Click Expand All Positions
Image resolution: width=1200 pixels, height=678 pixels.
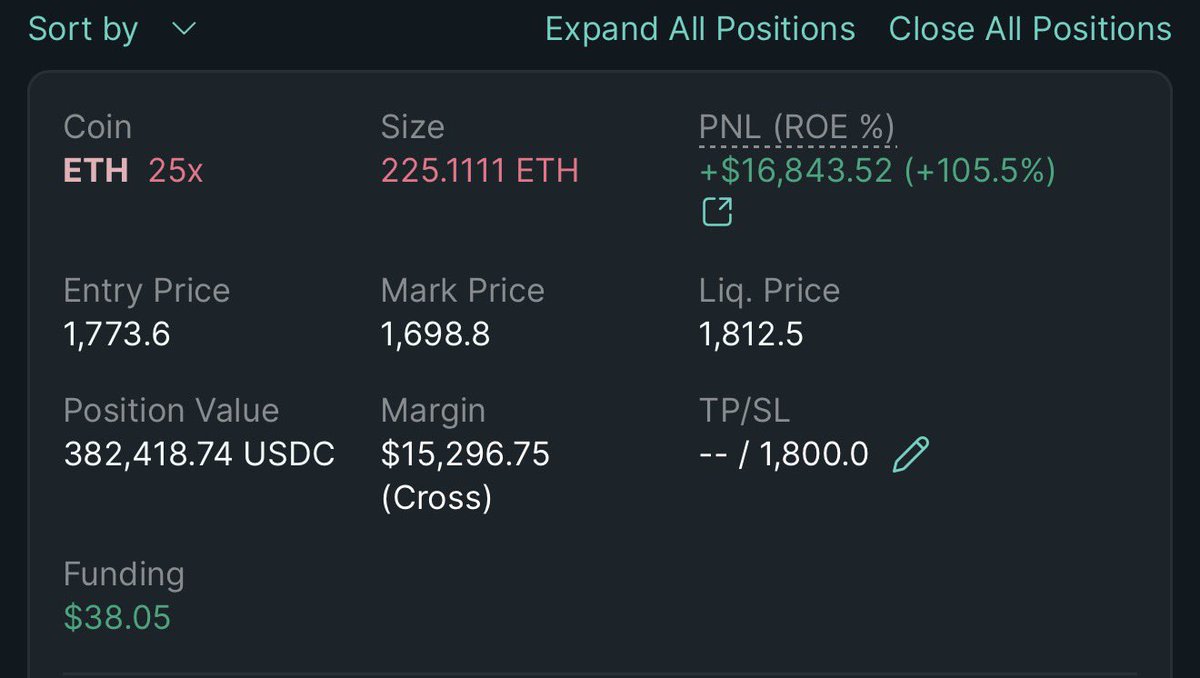click(x=700, y=29)
